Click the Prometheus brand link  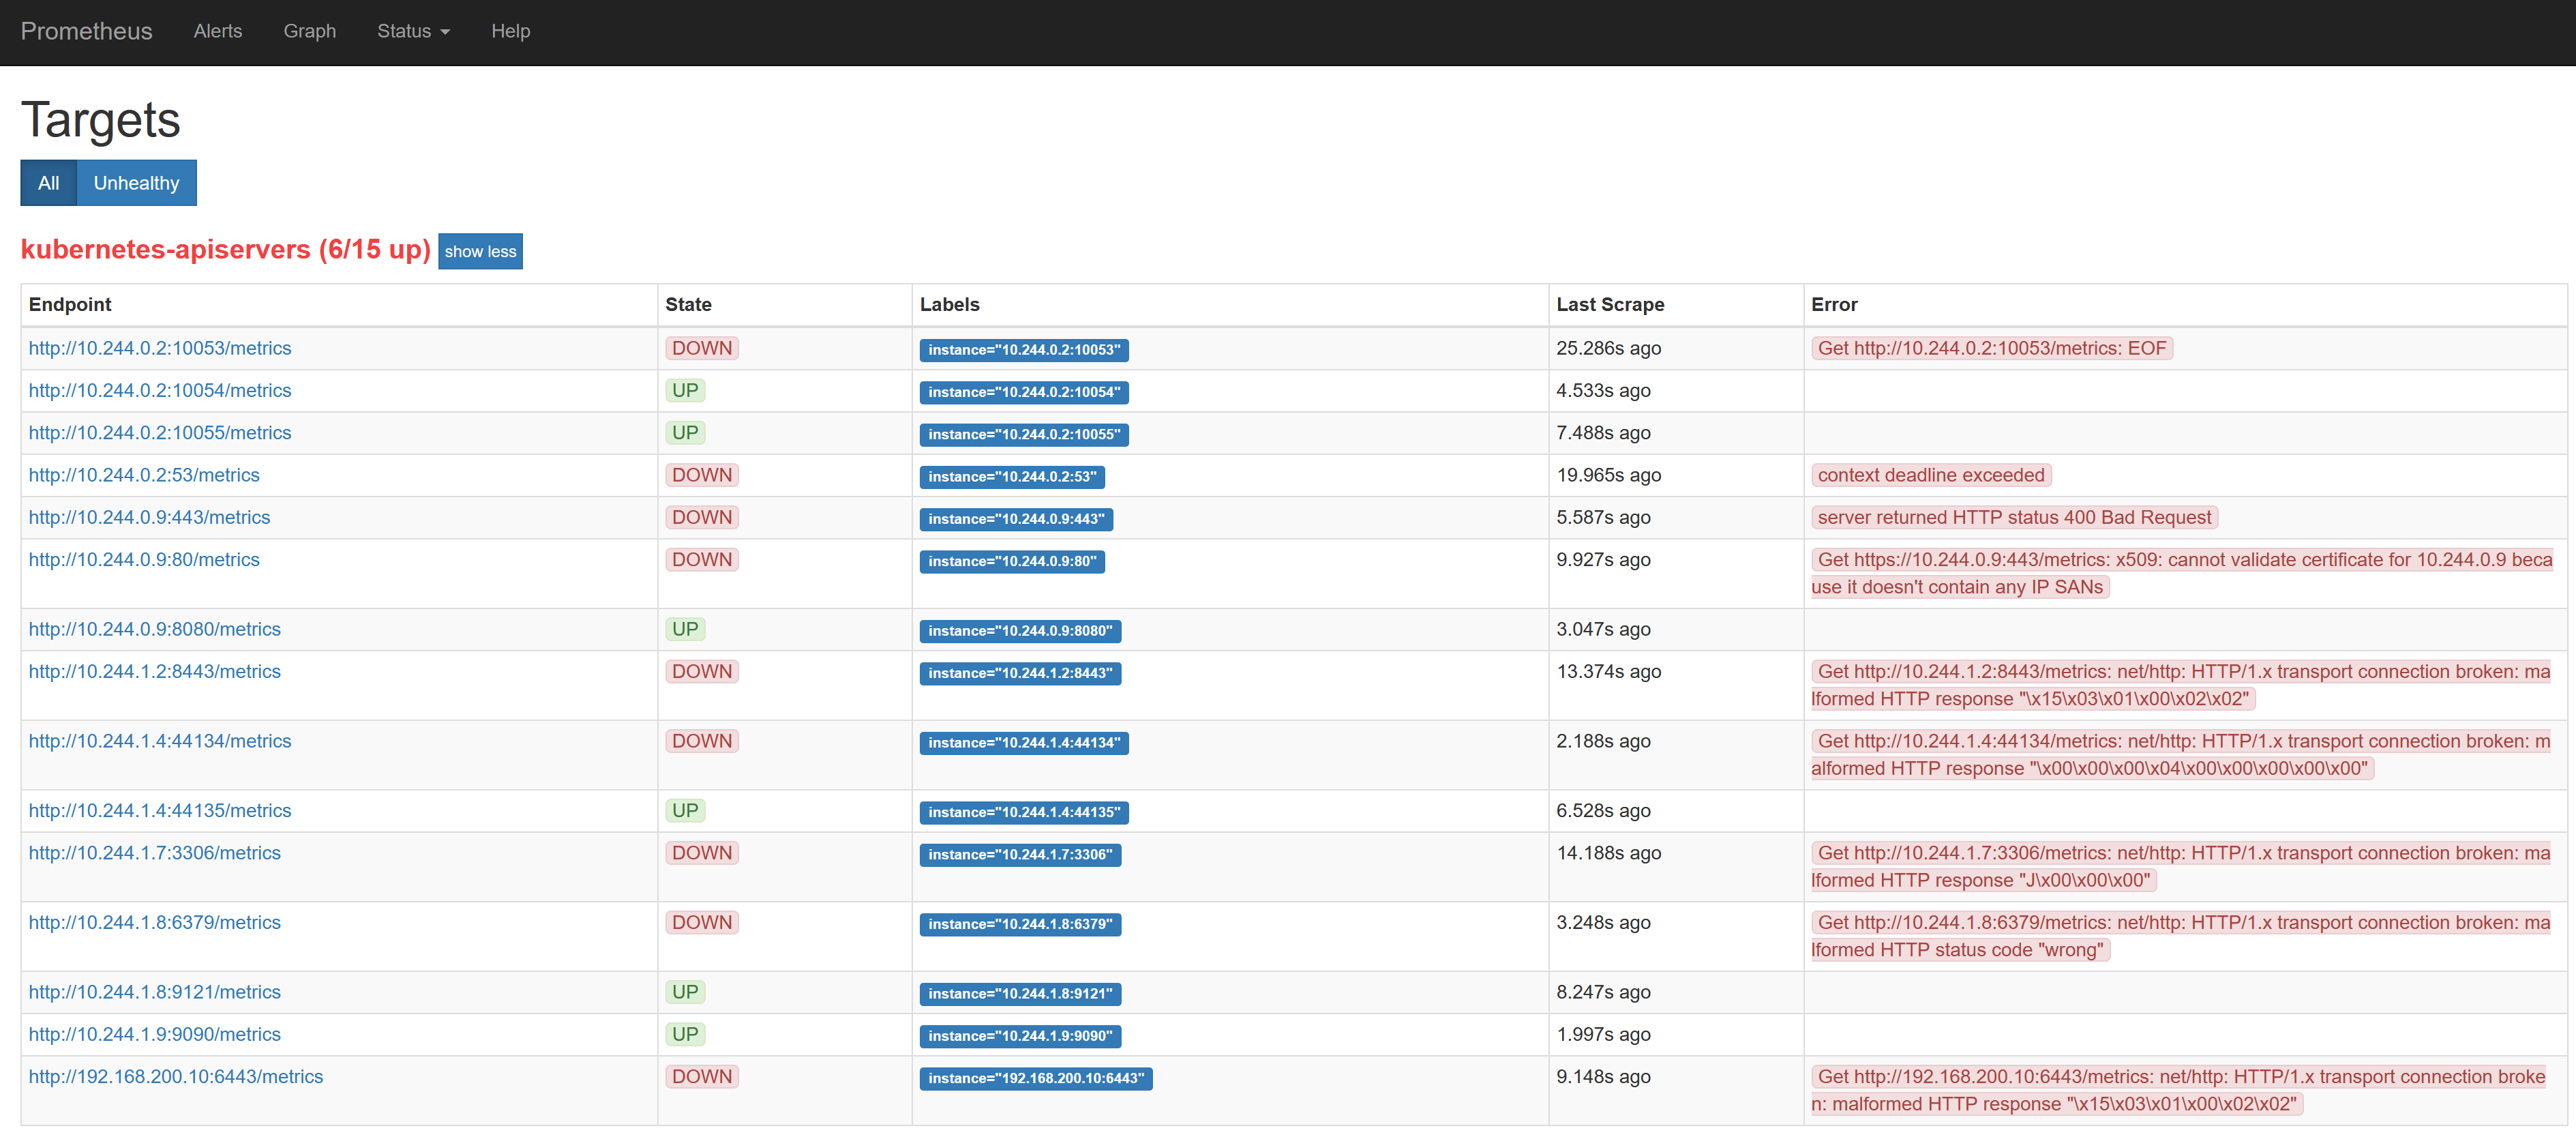pos(86,31)
